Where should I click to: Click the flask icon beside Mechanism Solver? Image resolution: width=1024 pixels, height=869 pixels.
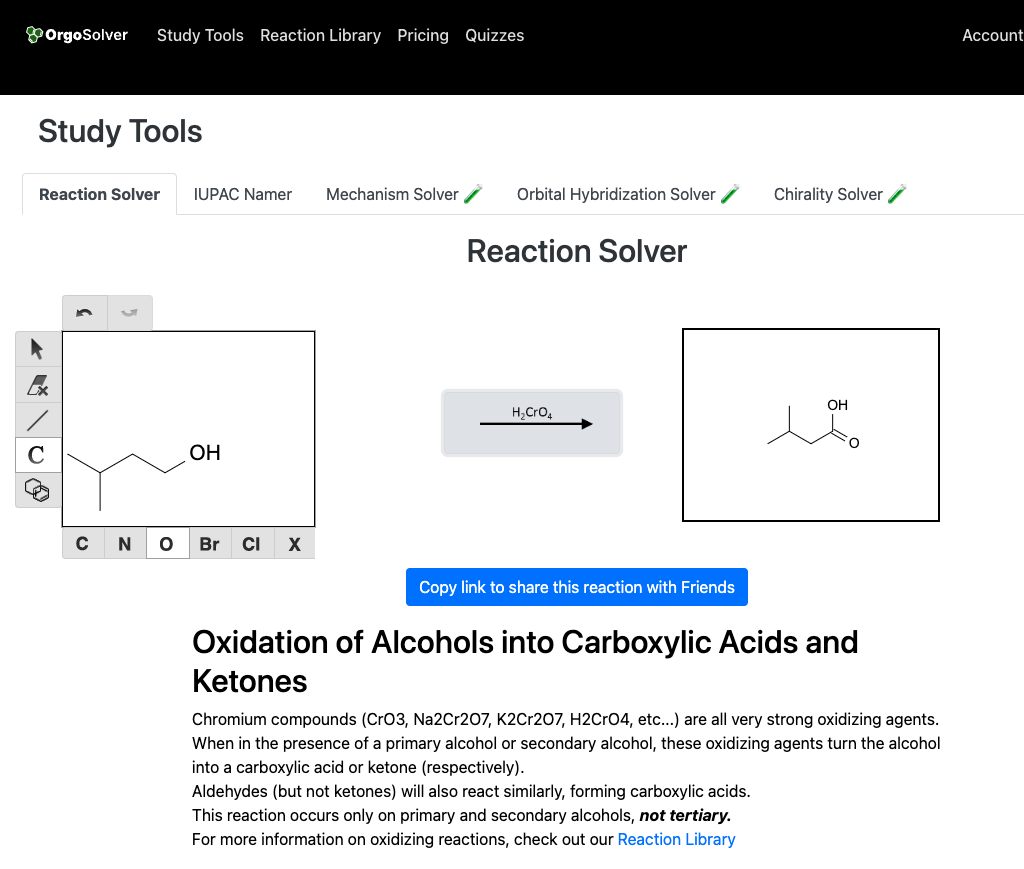[472, 193]
